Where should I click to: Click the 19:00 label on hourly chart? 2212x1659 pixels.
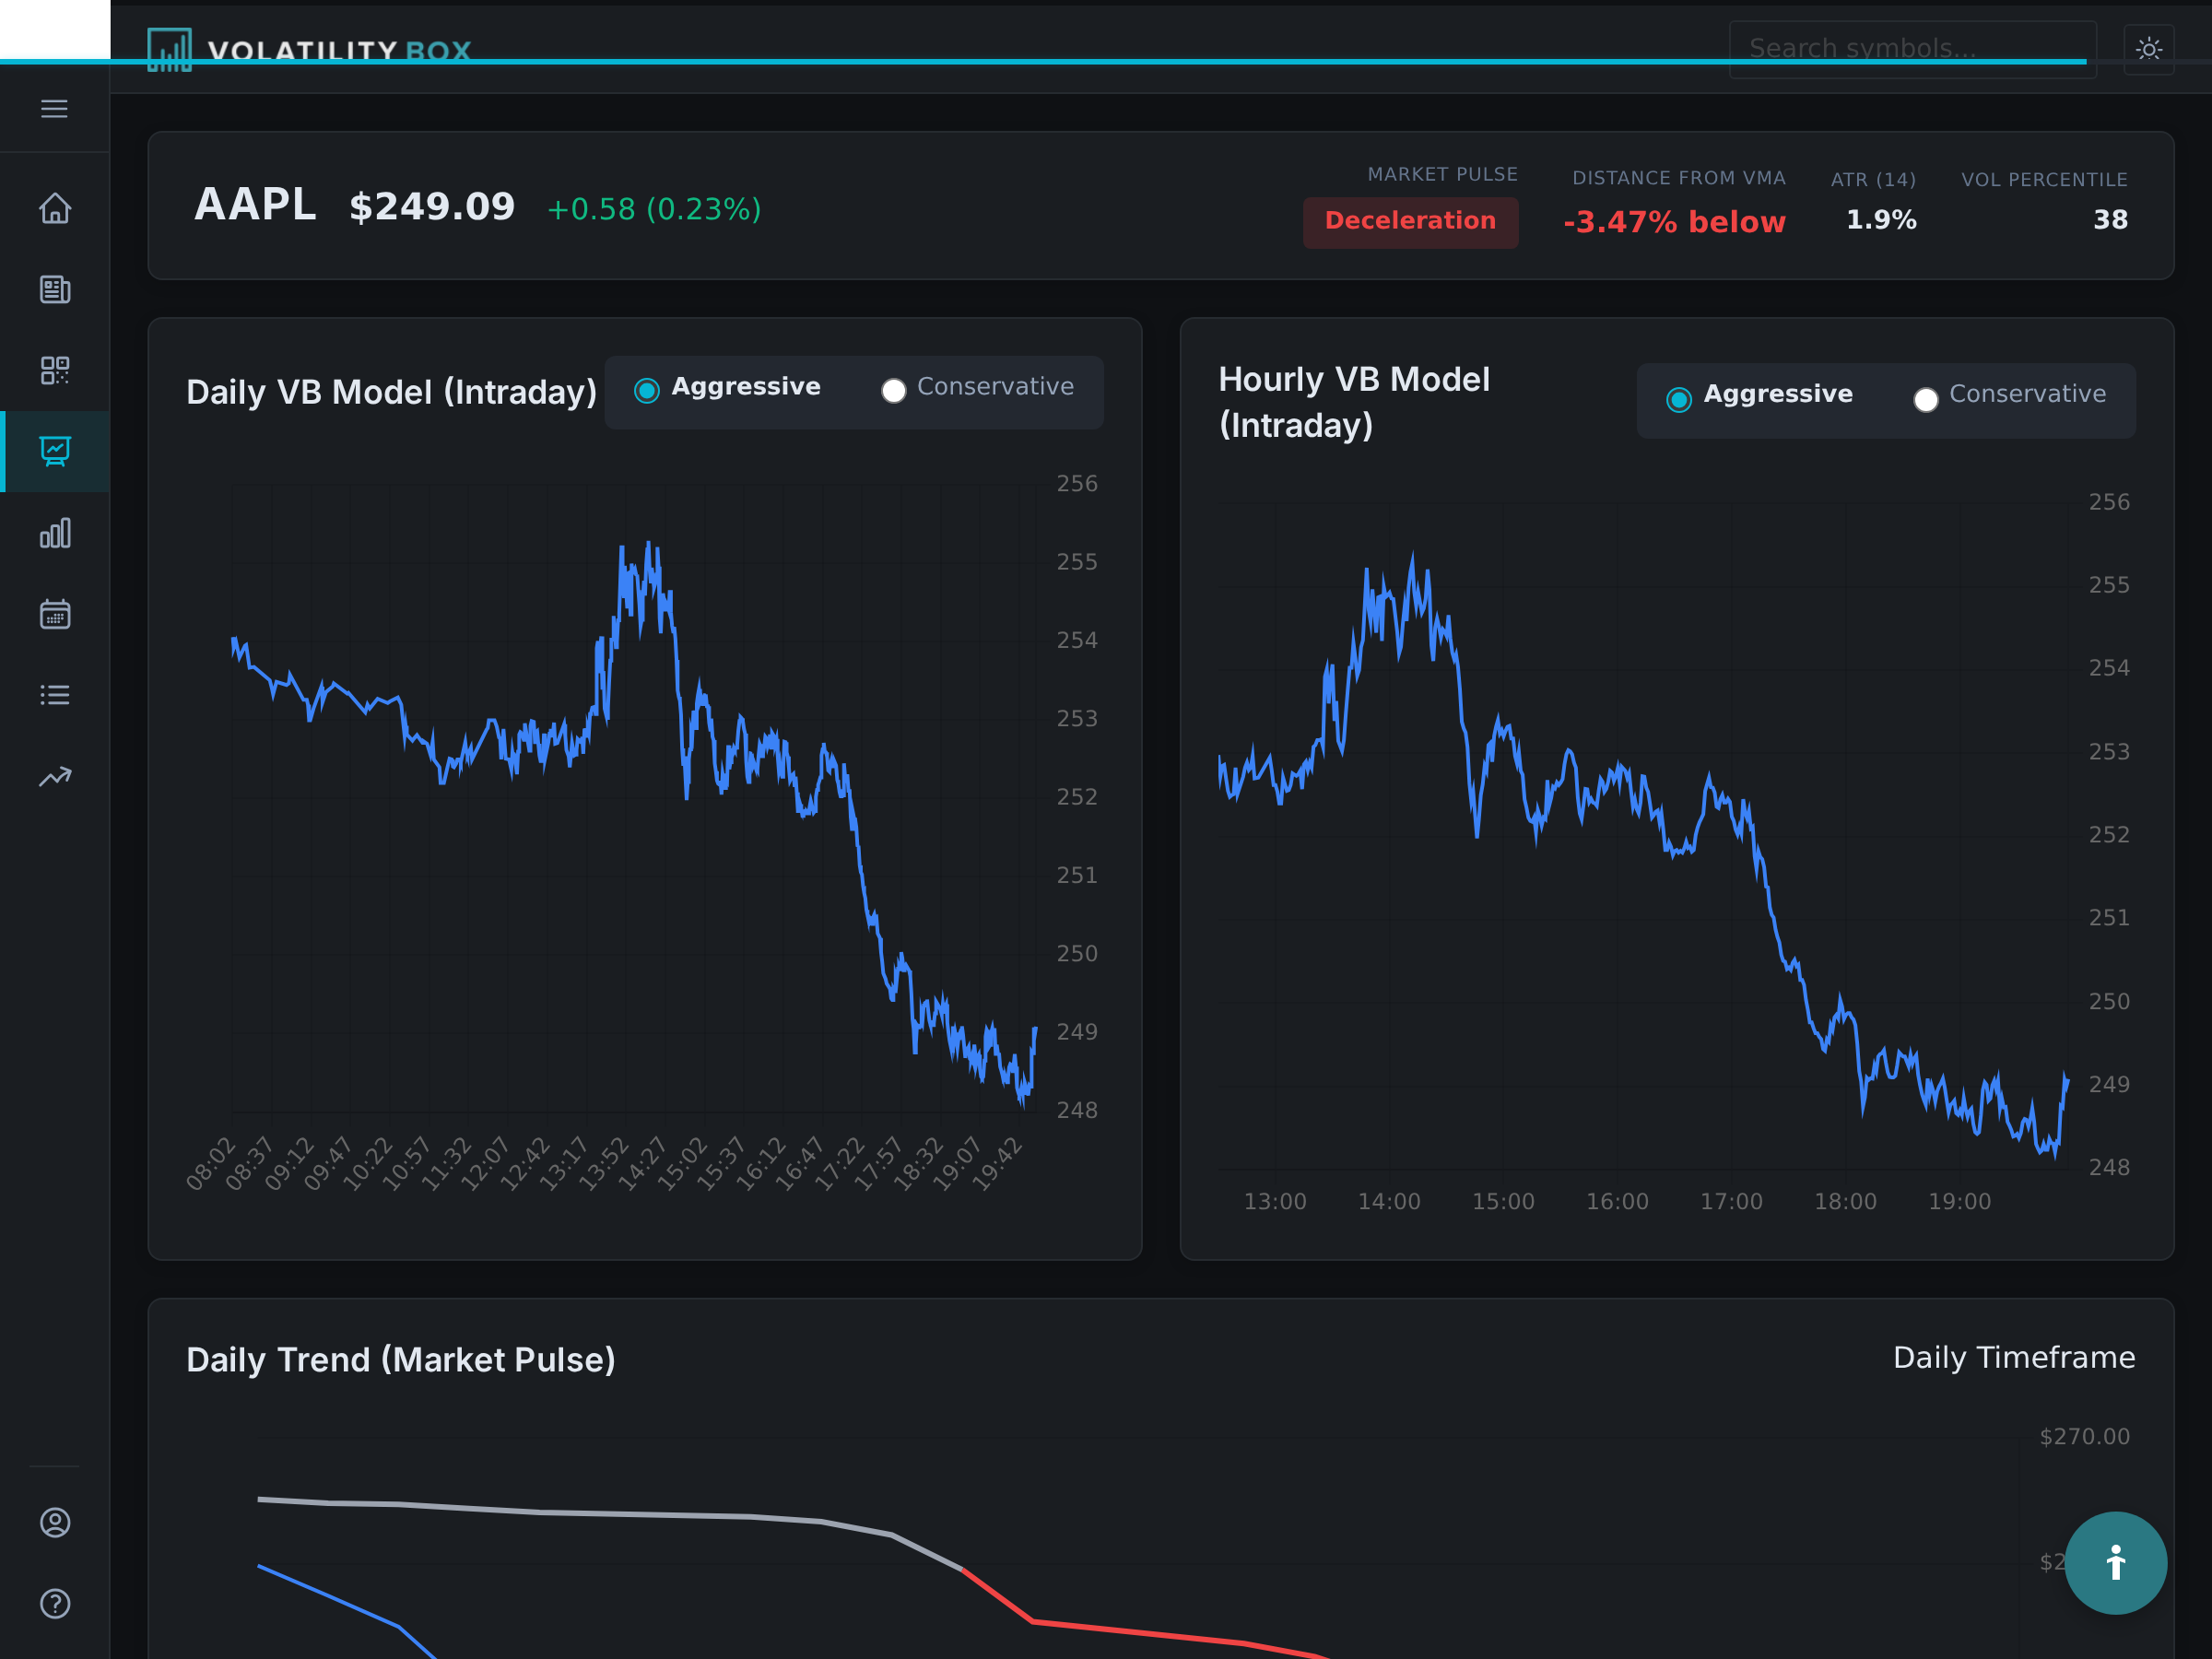click(1960, 1201)
